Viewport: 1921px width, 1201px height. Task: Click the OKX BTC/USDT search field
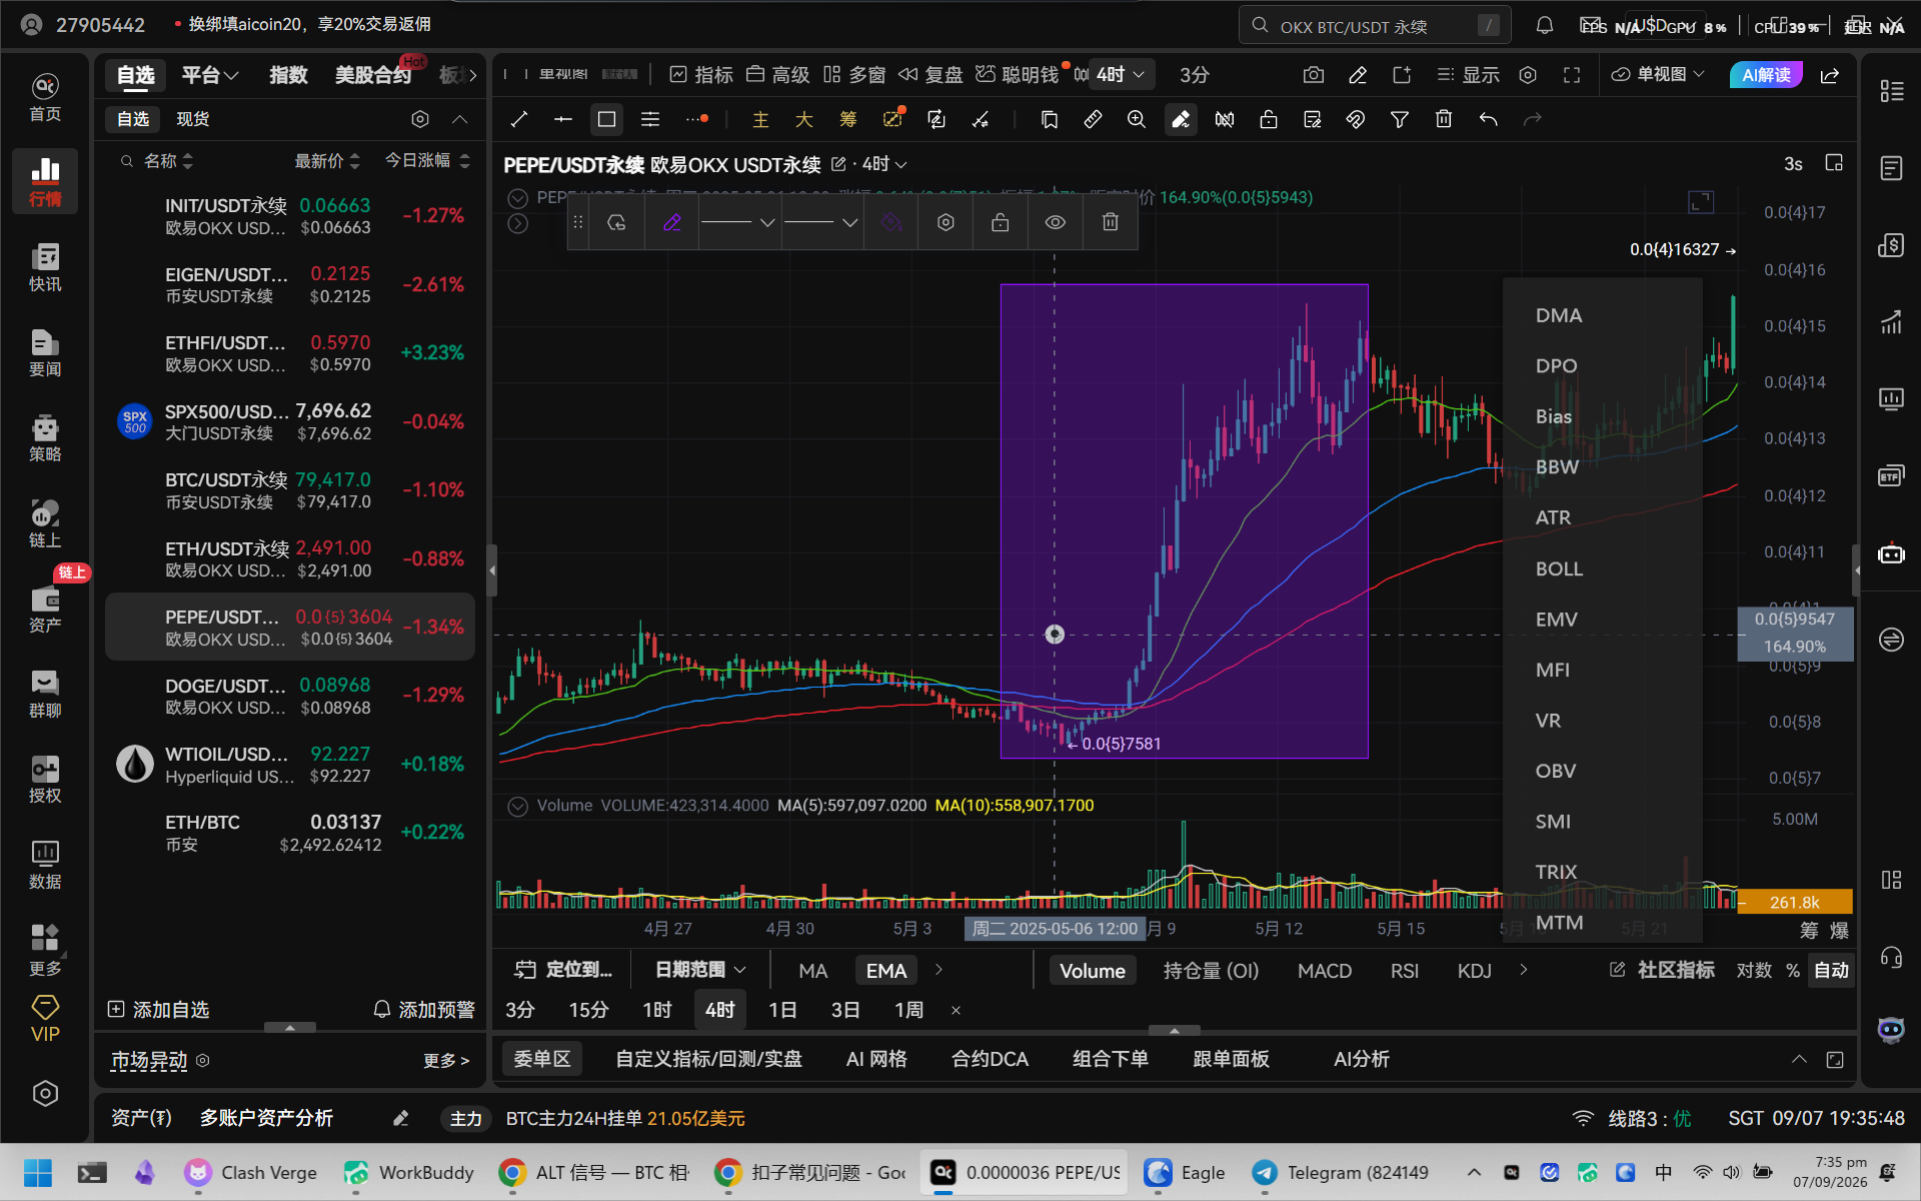1375,26
